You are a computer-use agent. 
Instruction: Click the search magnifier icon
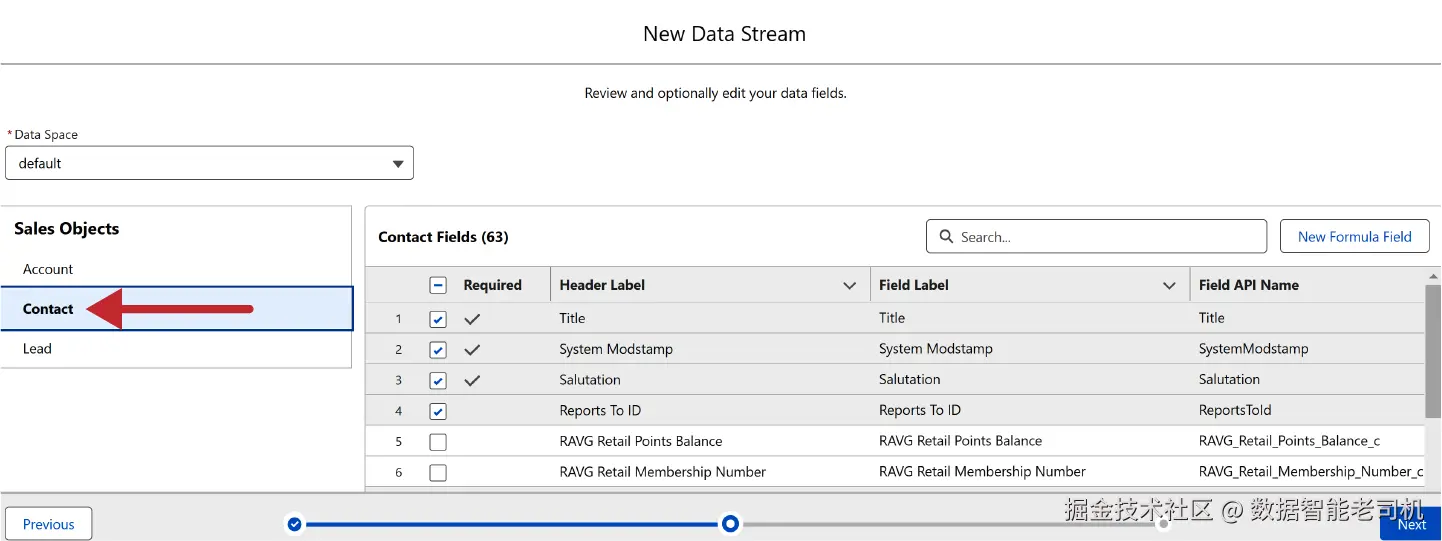(946, 237)
